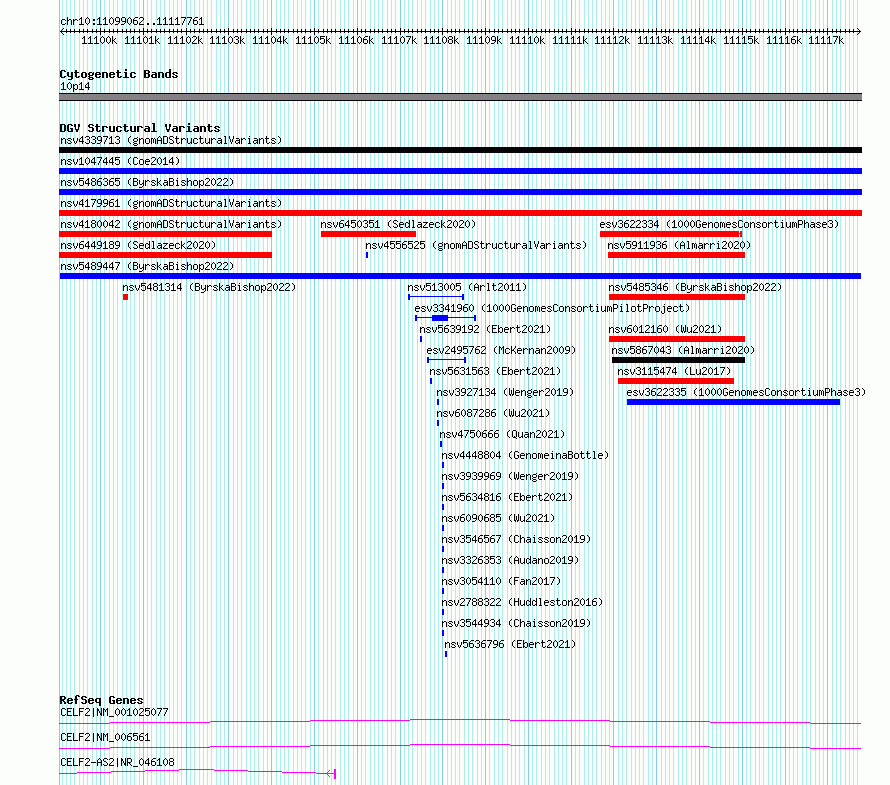Open nsv6012160 (Wu2021) variant
Screen dimensions: 890x785
[x=665, y=329]
